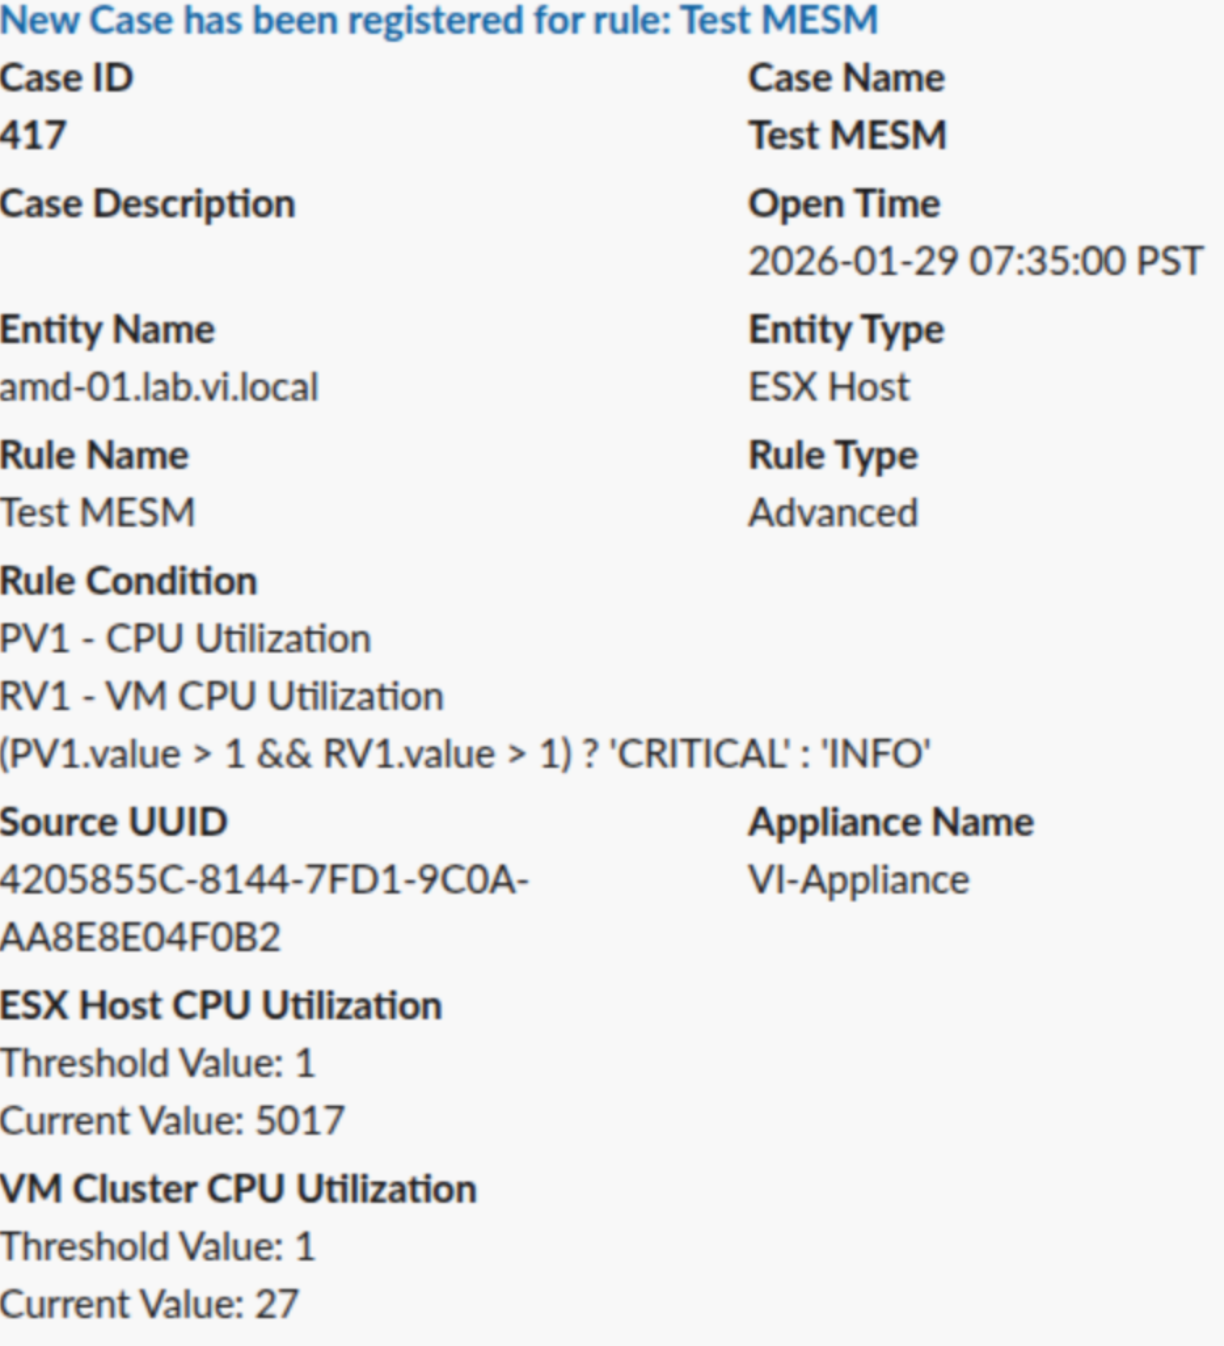
Task: Click the VM Cluster CPU Utilization heading
Action: click(238, 1189)
